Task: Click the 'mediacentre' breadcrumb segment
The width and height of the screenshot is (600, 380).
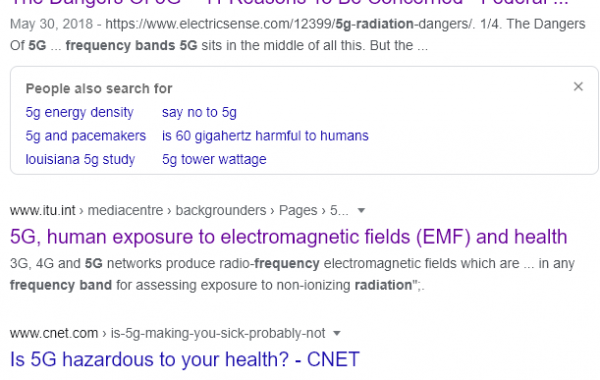Action: (126, 210)
